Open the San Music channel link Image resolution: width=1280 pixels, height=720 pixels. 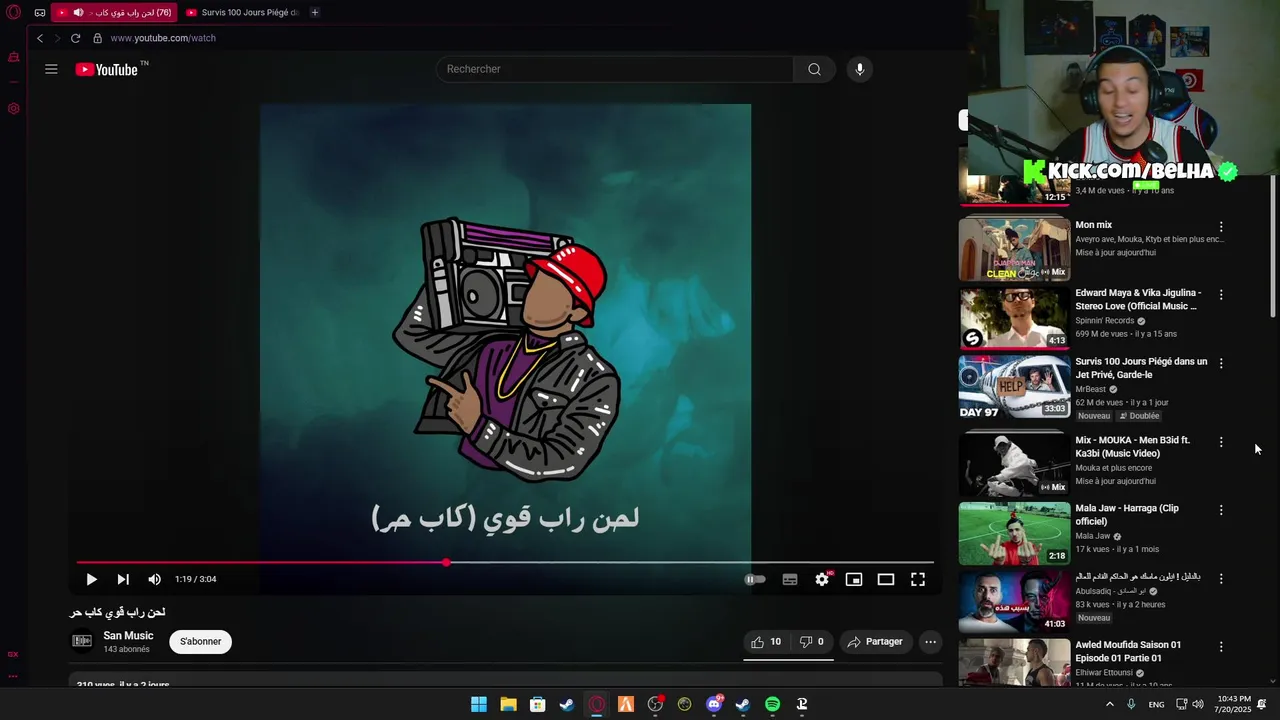coord(128,636)
